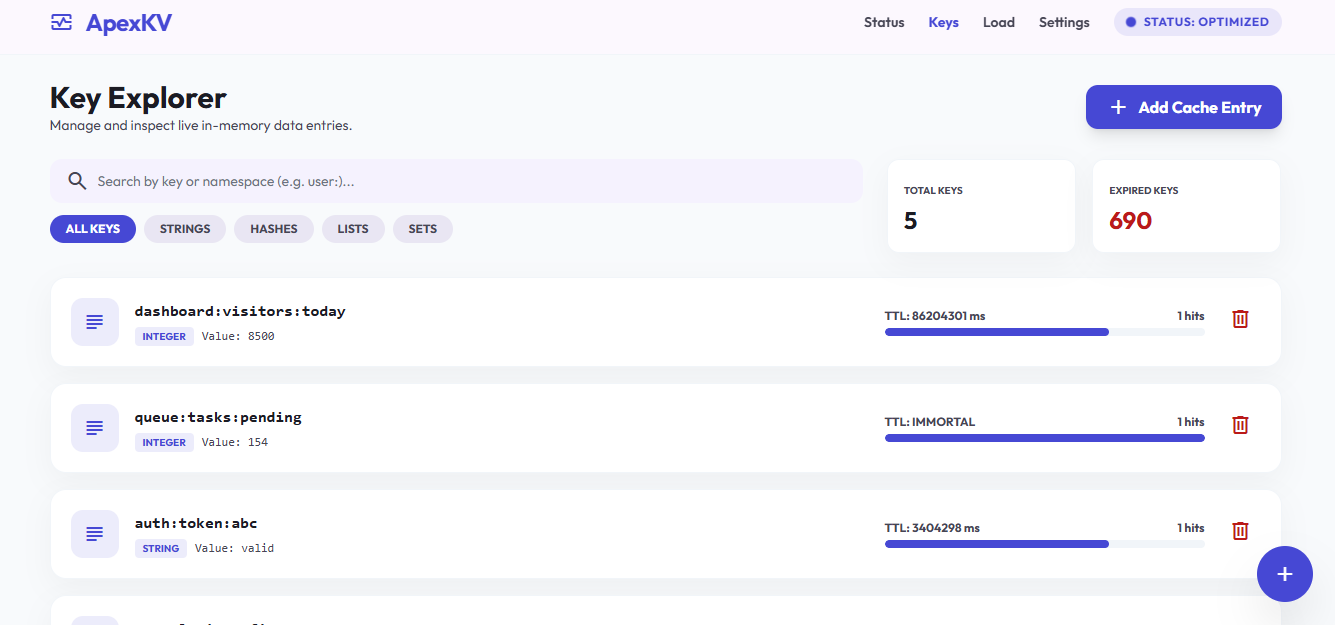Click the TTL bar for auth:token:abc
This screenshot has width=1335, height=625.
[x=1045, y=544]
